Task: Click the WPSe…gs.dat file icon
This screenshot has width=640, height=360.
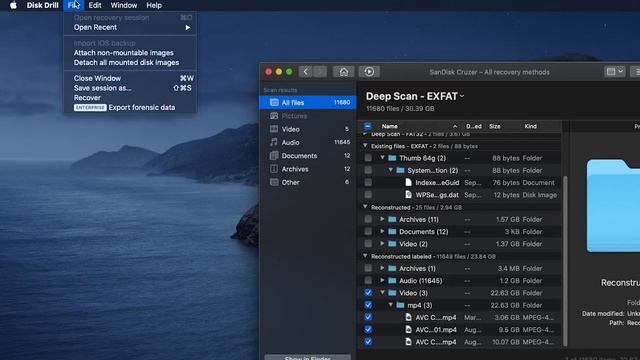Action: (408, 195)
